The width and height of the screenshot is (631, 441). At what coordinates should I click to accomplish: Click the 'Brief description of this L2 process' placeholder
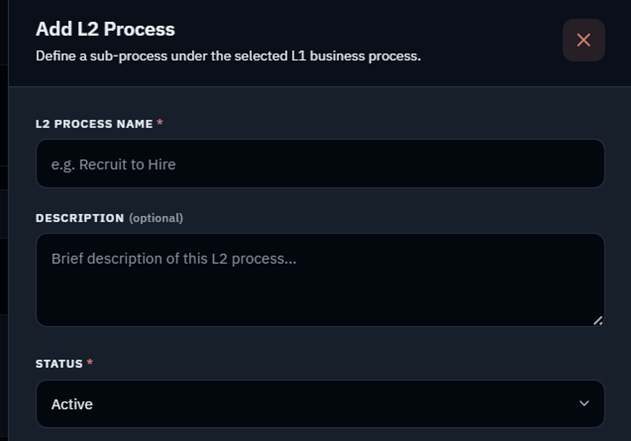click(174, 259)
